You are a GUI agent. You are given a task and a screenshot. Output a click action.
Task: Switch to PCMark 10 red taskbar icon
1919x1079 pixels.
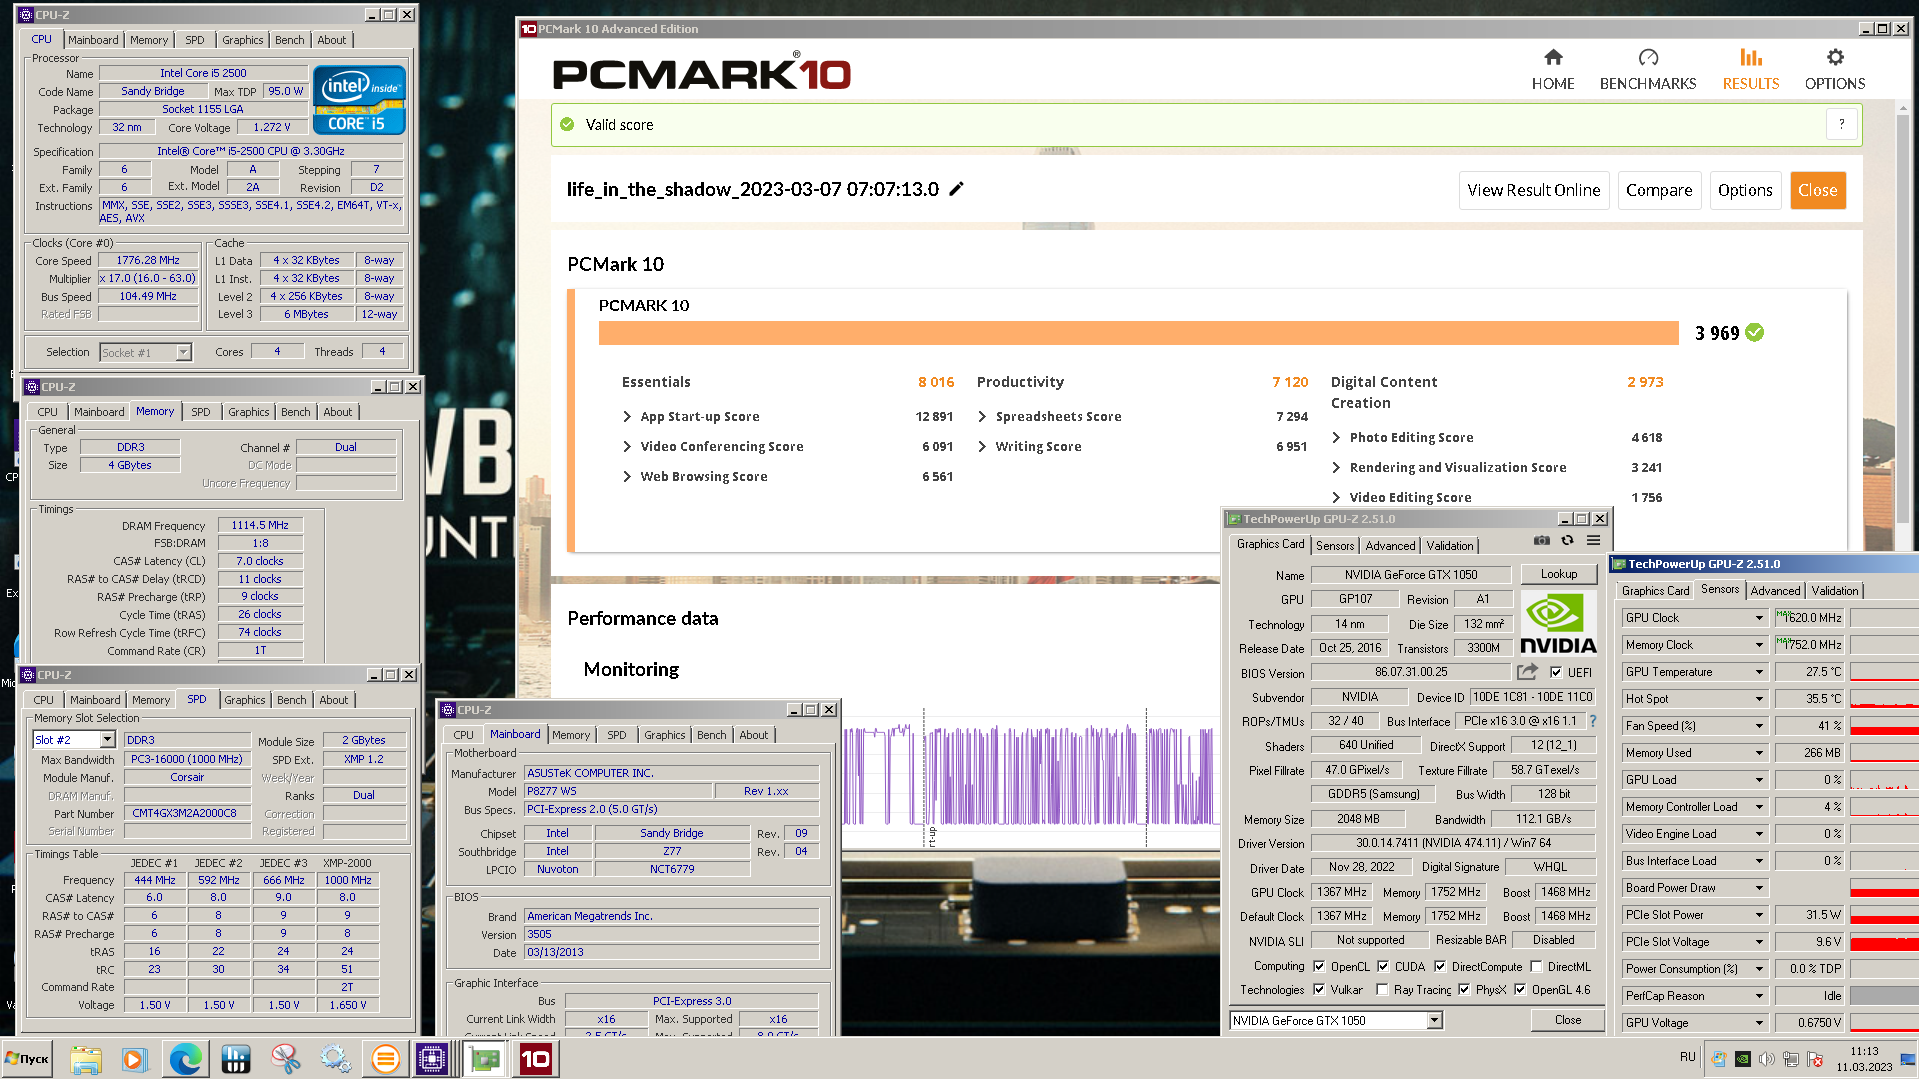click(x=535, y=1059)
